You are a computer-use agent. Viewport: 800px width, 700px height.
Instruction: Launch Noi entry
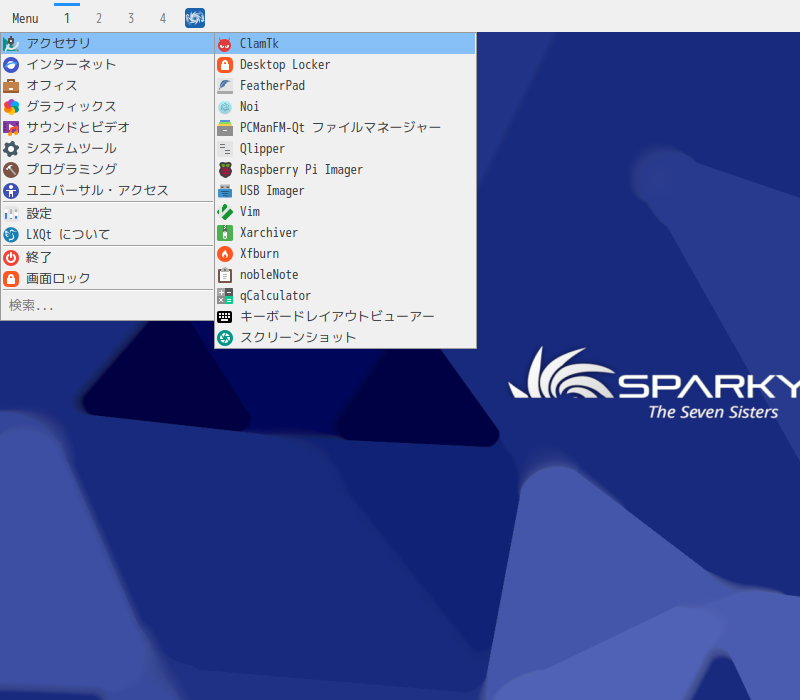coord(345,107)
